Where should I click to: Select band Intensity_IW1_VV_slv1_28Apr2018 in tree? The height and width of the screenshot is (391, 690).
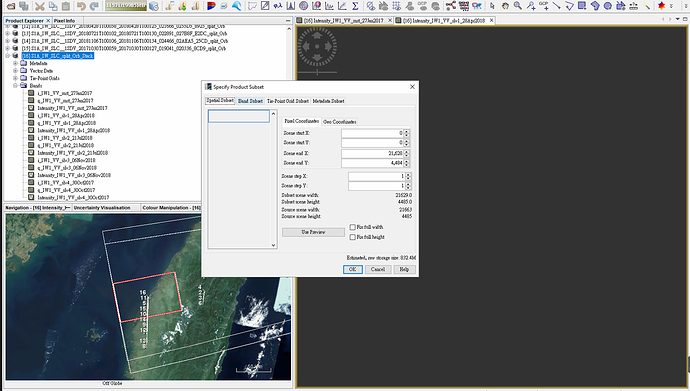(x=73, y=131)
